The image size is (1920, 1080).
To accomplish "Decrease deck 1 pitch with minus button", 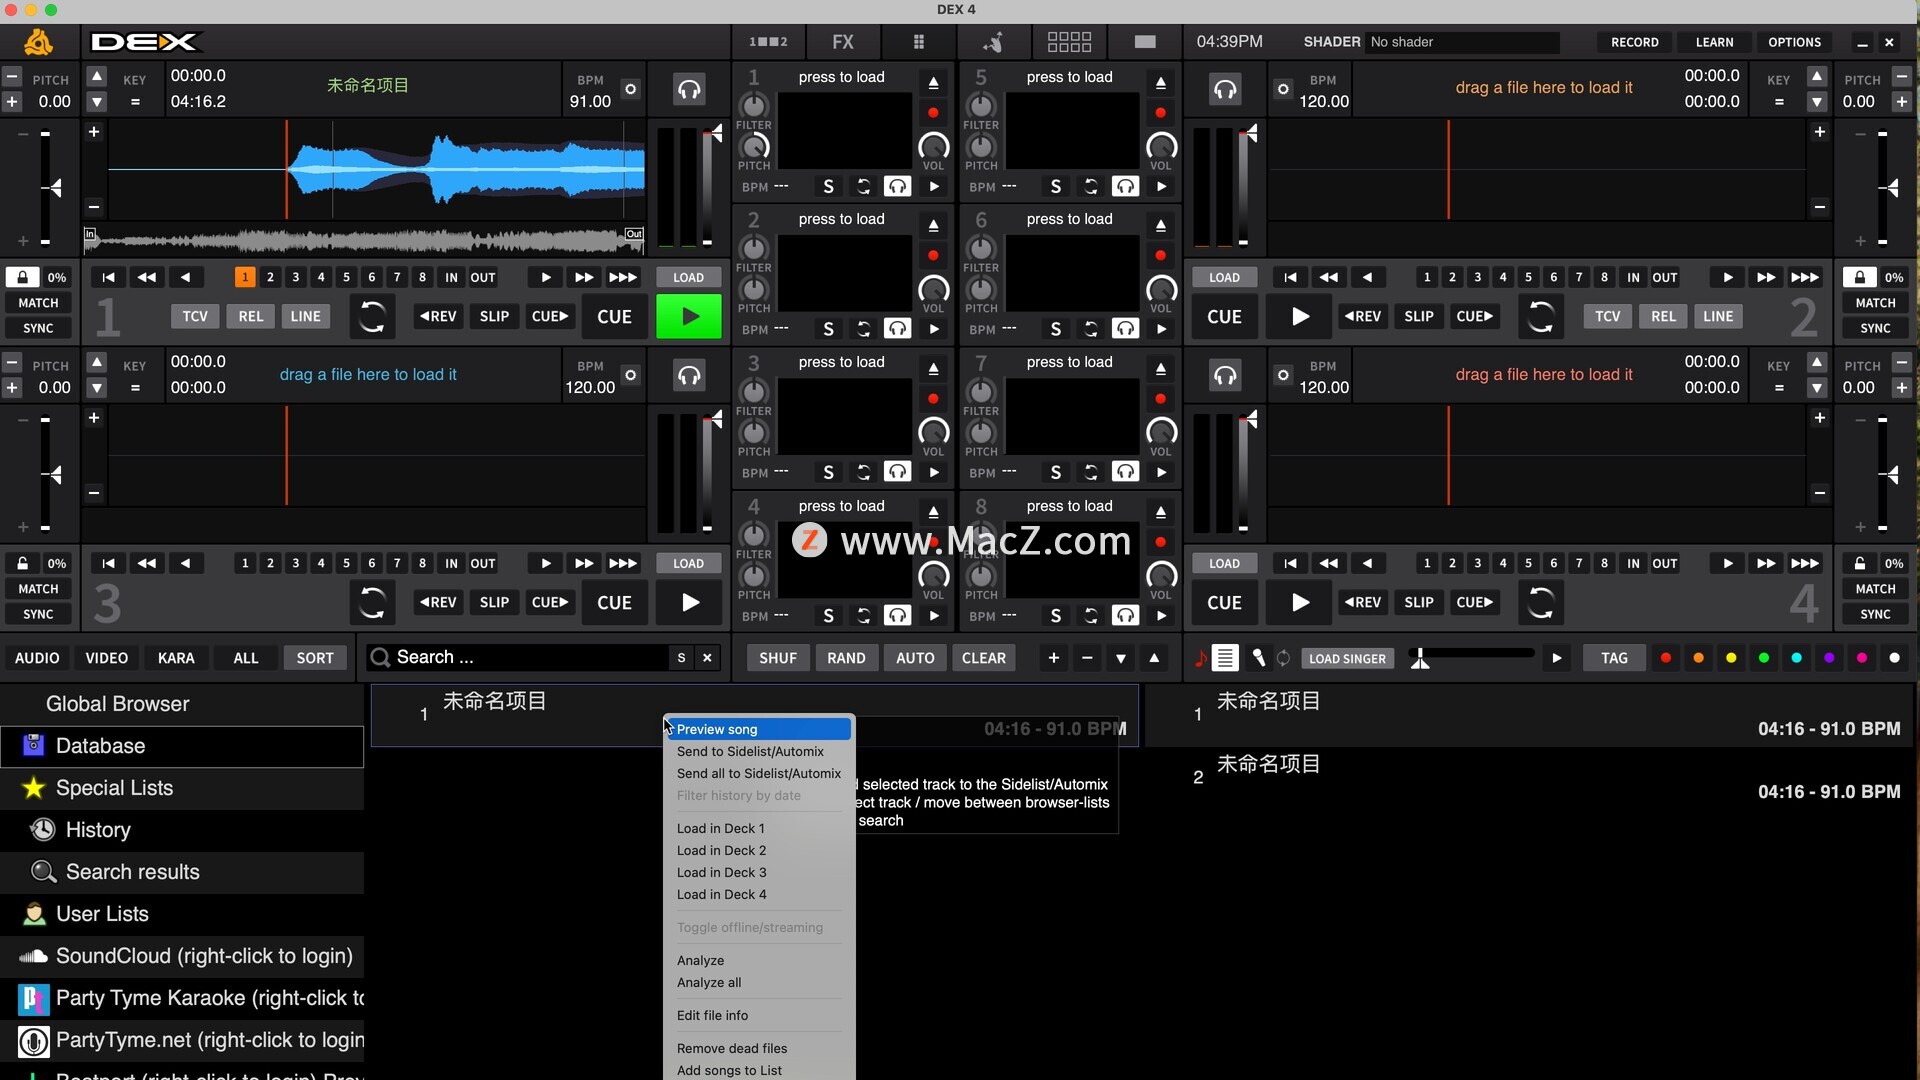I will click(12, 76).
